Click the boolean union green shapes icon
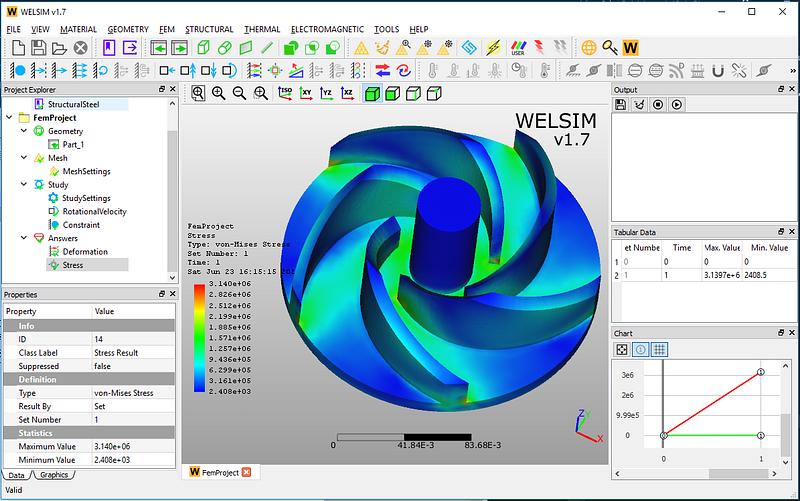Screen dimensions: 800x501 point(291,48)
